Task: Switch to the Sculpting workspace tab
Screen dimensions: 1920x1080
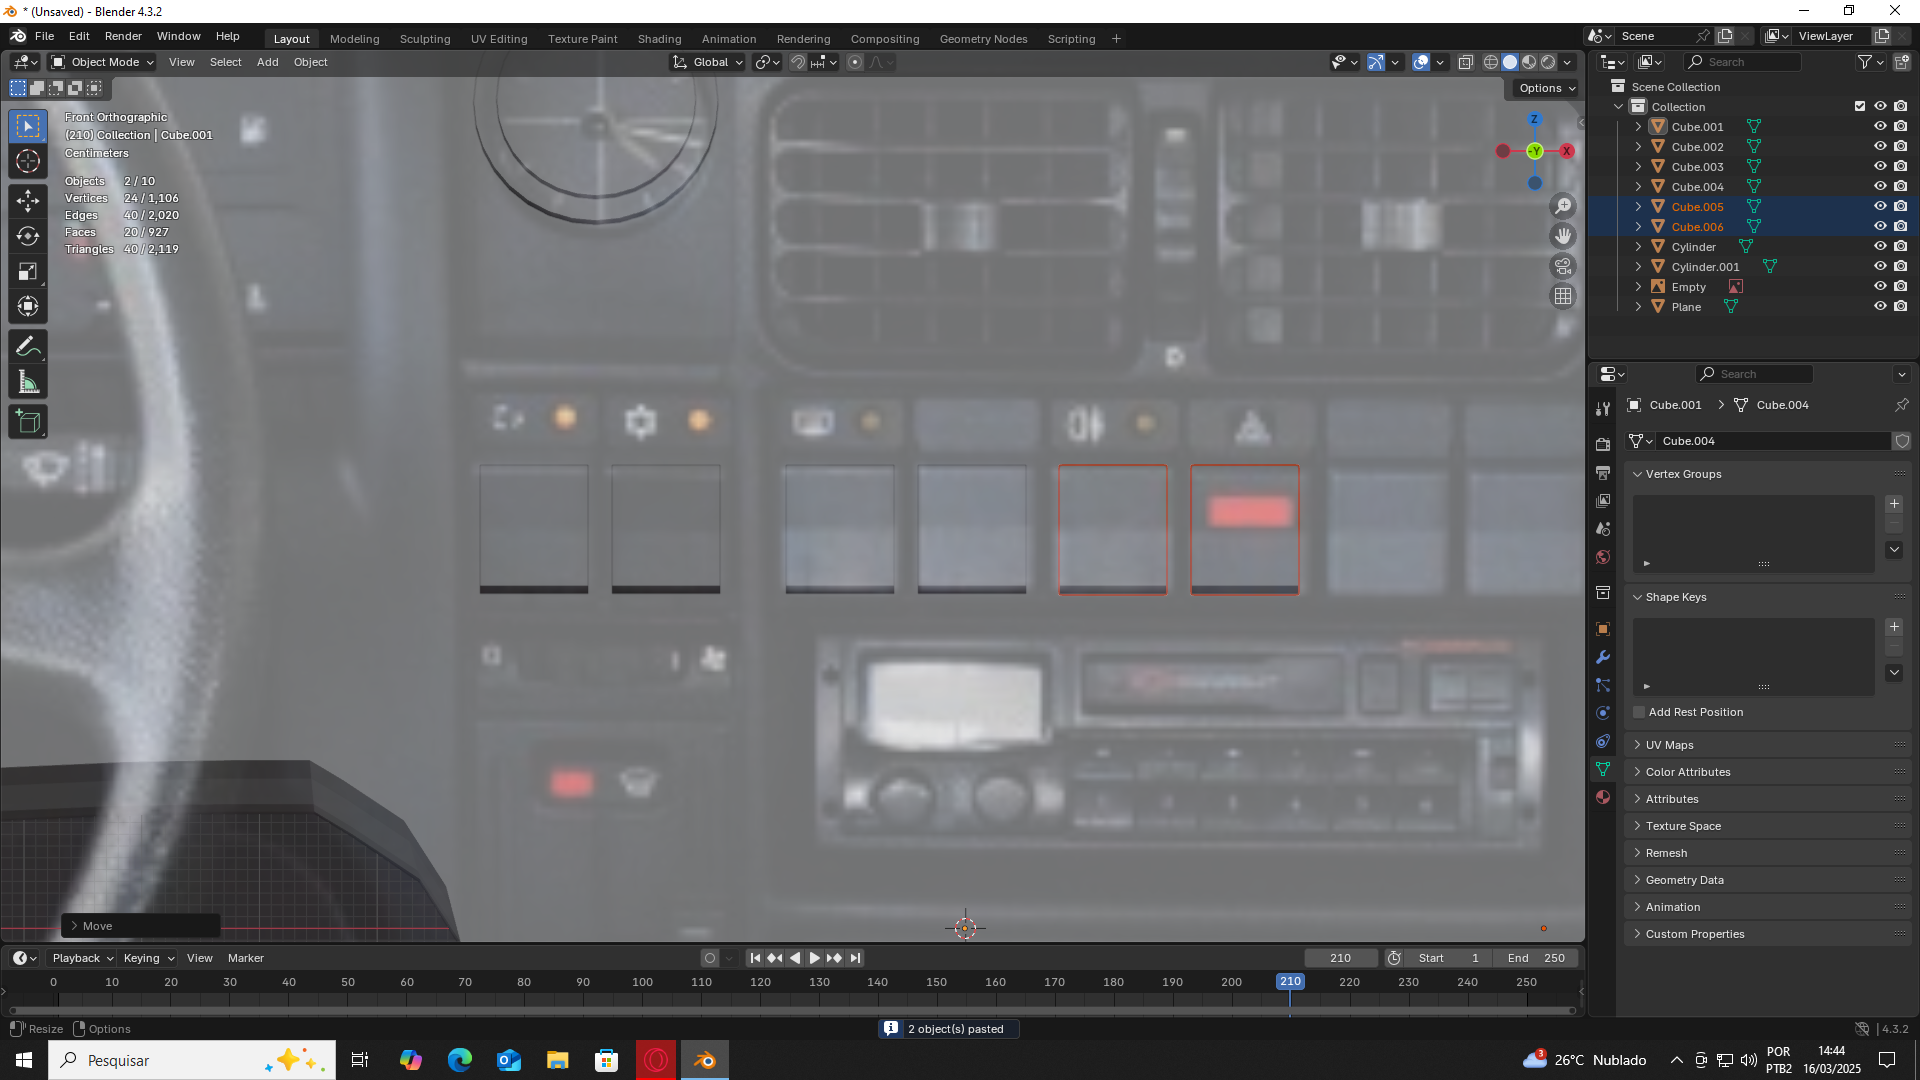Action: (x=424, y=39)
